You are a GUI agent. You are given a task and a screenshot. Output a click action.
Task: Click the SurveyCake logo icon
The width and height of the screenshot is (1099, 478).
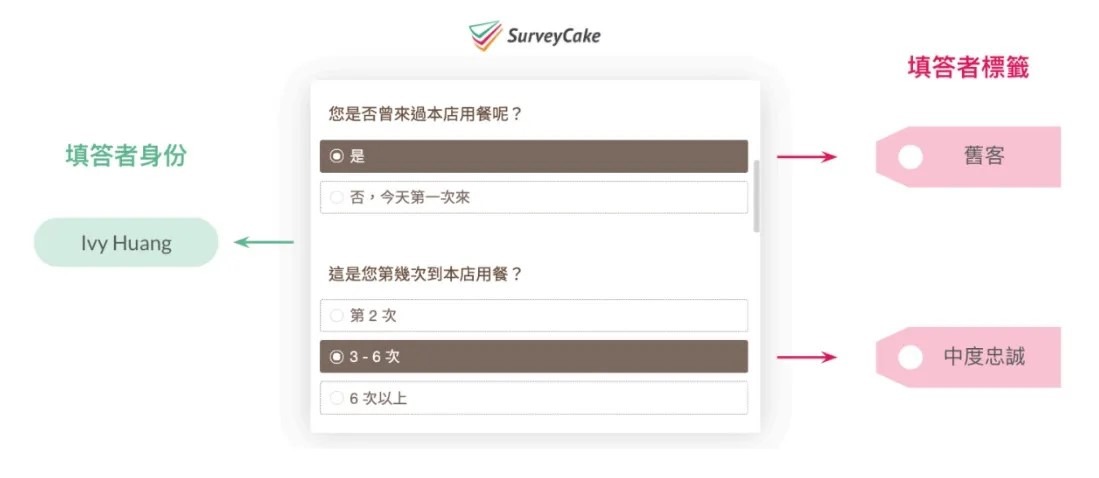click(485, 35)
